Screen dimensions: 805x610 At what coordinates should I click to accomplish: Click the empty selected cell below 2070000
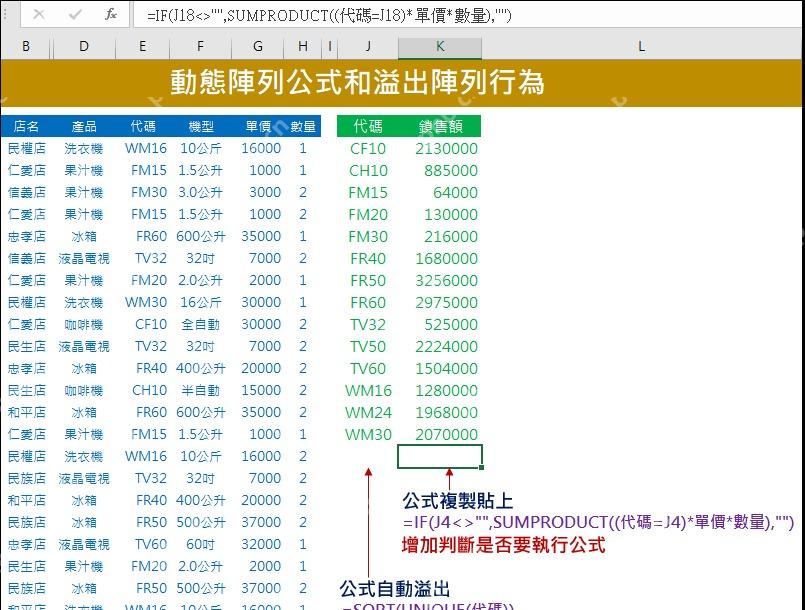tap(440, 456)
